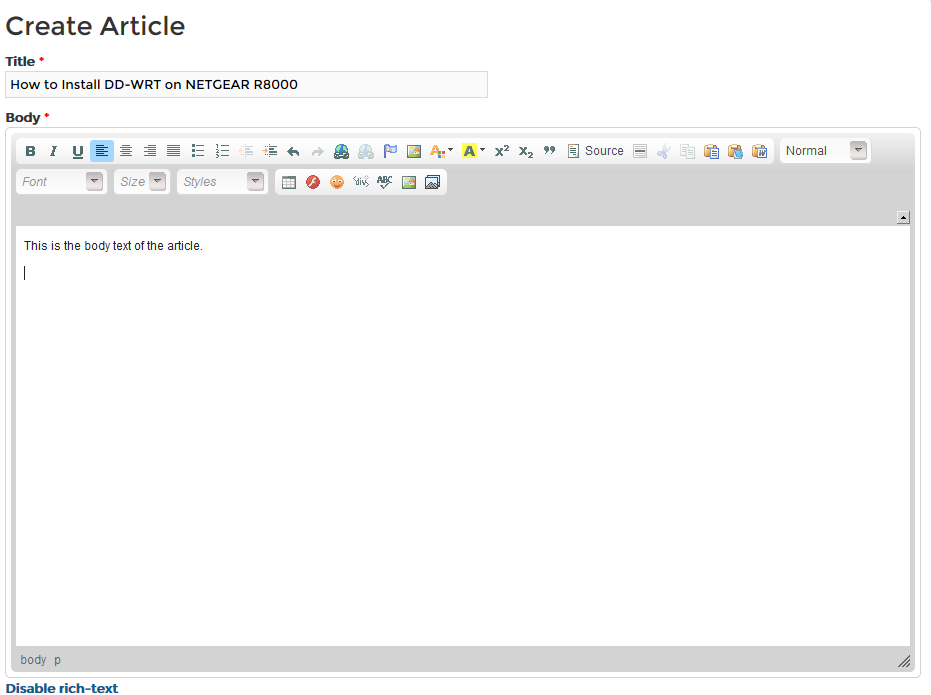Image resolution: width=931 pixels, height=695 pixels.
Task: Toggle bold formatting
Action: (30, 151)
